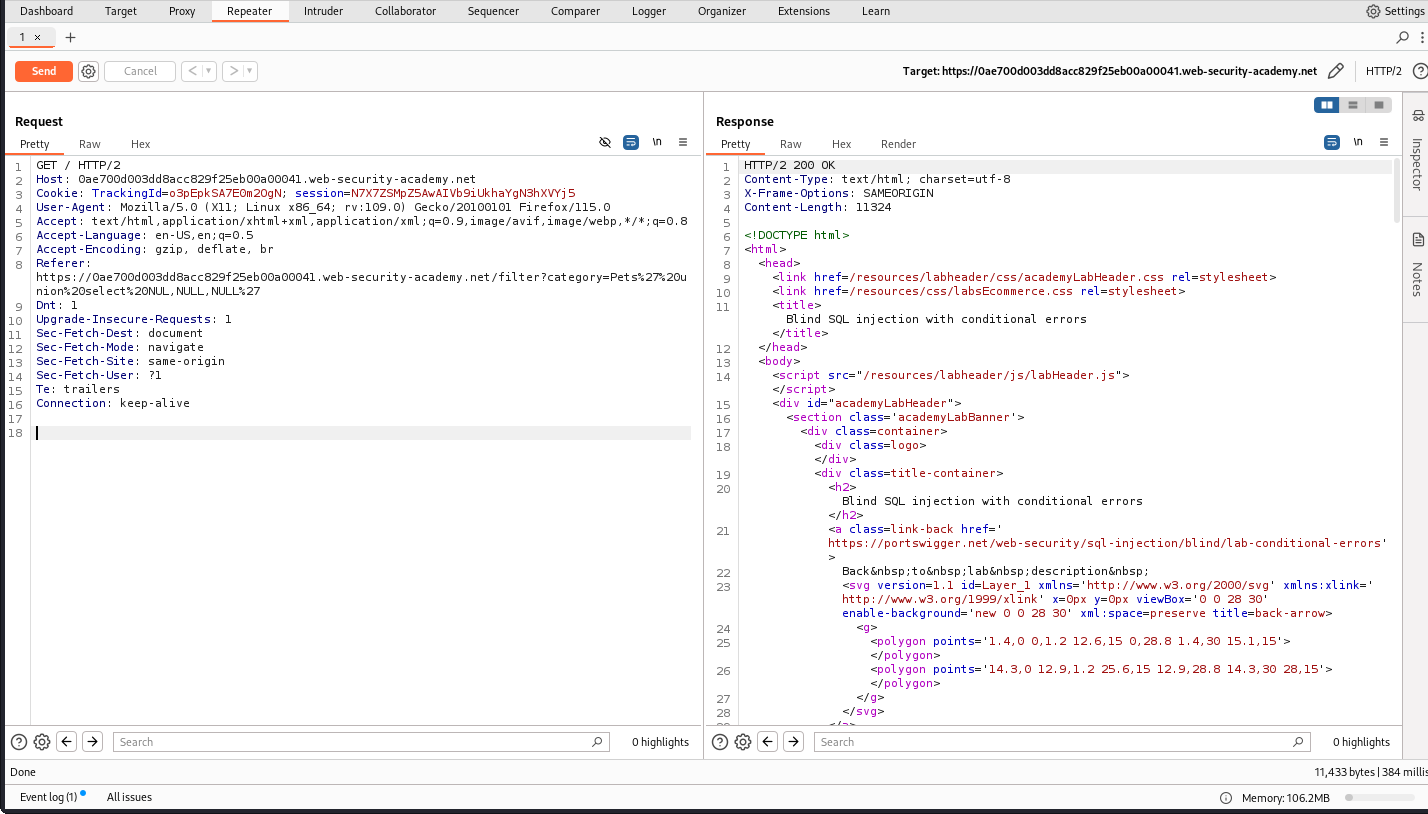Select top-bottom split layout view
Viewport: 1428px width, 814px height.
click(x=1353, y=105)
